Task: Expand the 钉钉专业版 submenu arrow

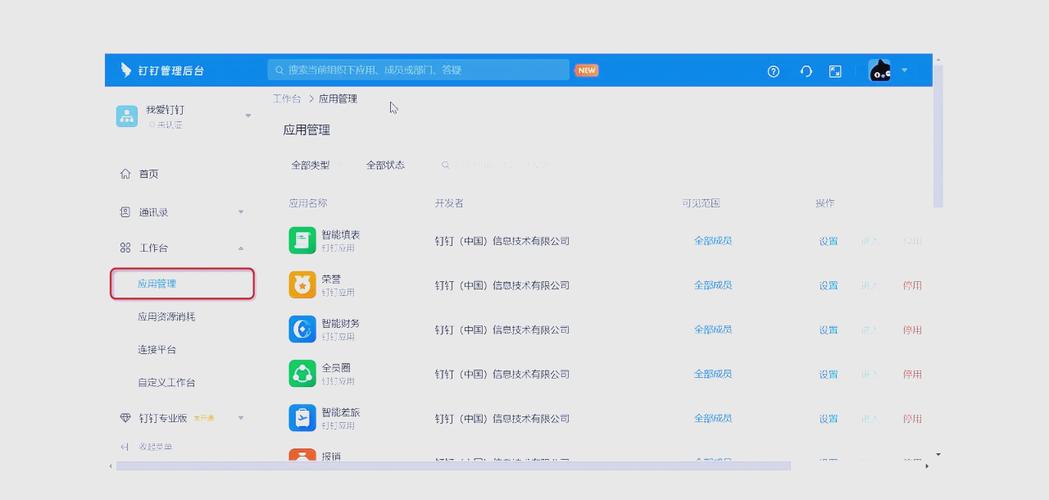Action: coord(241,418)
